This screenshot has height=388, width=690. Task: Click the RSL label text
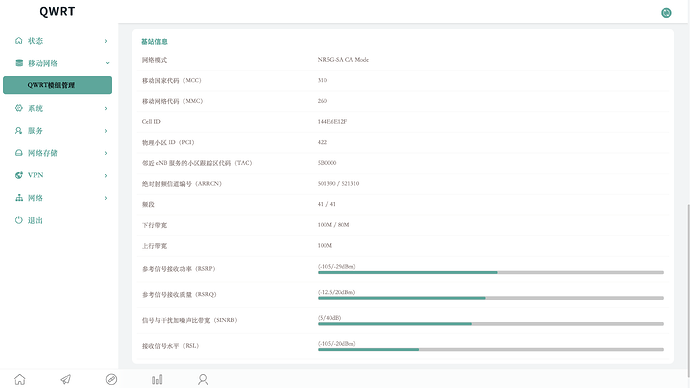(170, 346)
